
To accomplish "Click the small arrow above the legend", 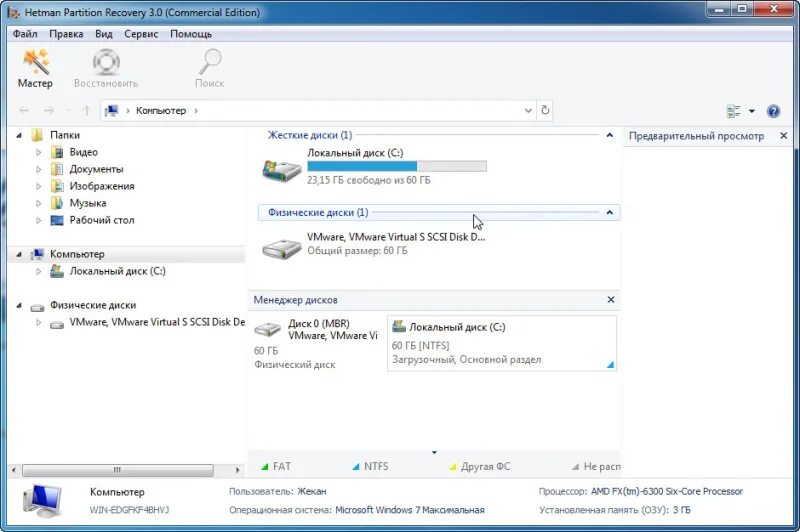I will coord(434,452).
